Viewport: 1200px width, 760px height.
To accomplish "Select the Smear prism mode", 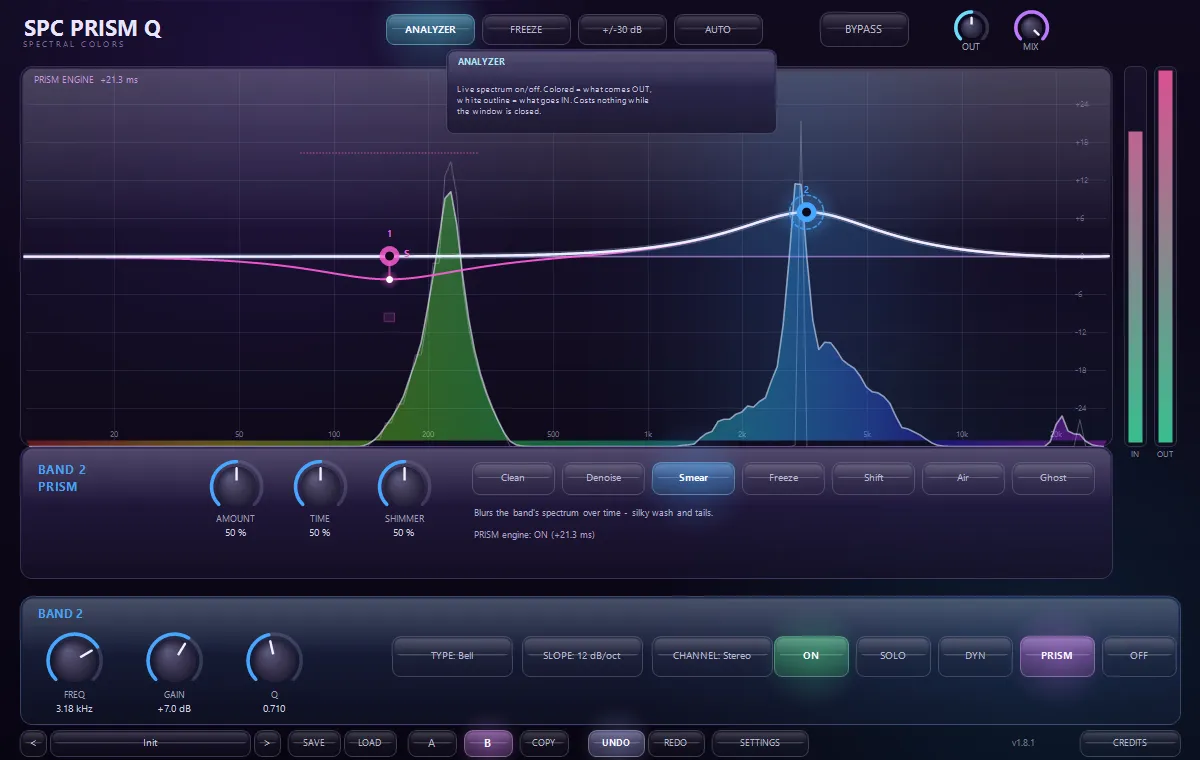I will tap(693, 478).
